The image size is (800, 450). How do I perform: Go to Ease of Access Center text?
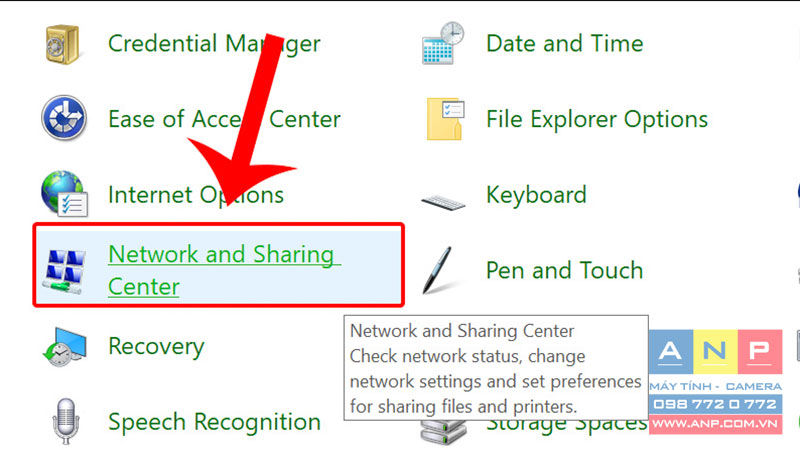(224, 119)
